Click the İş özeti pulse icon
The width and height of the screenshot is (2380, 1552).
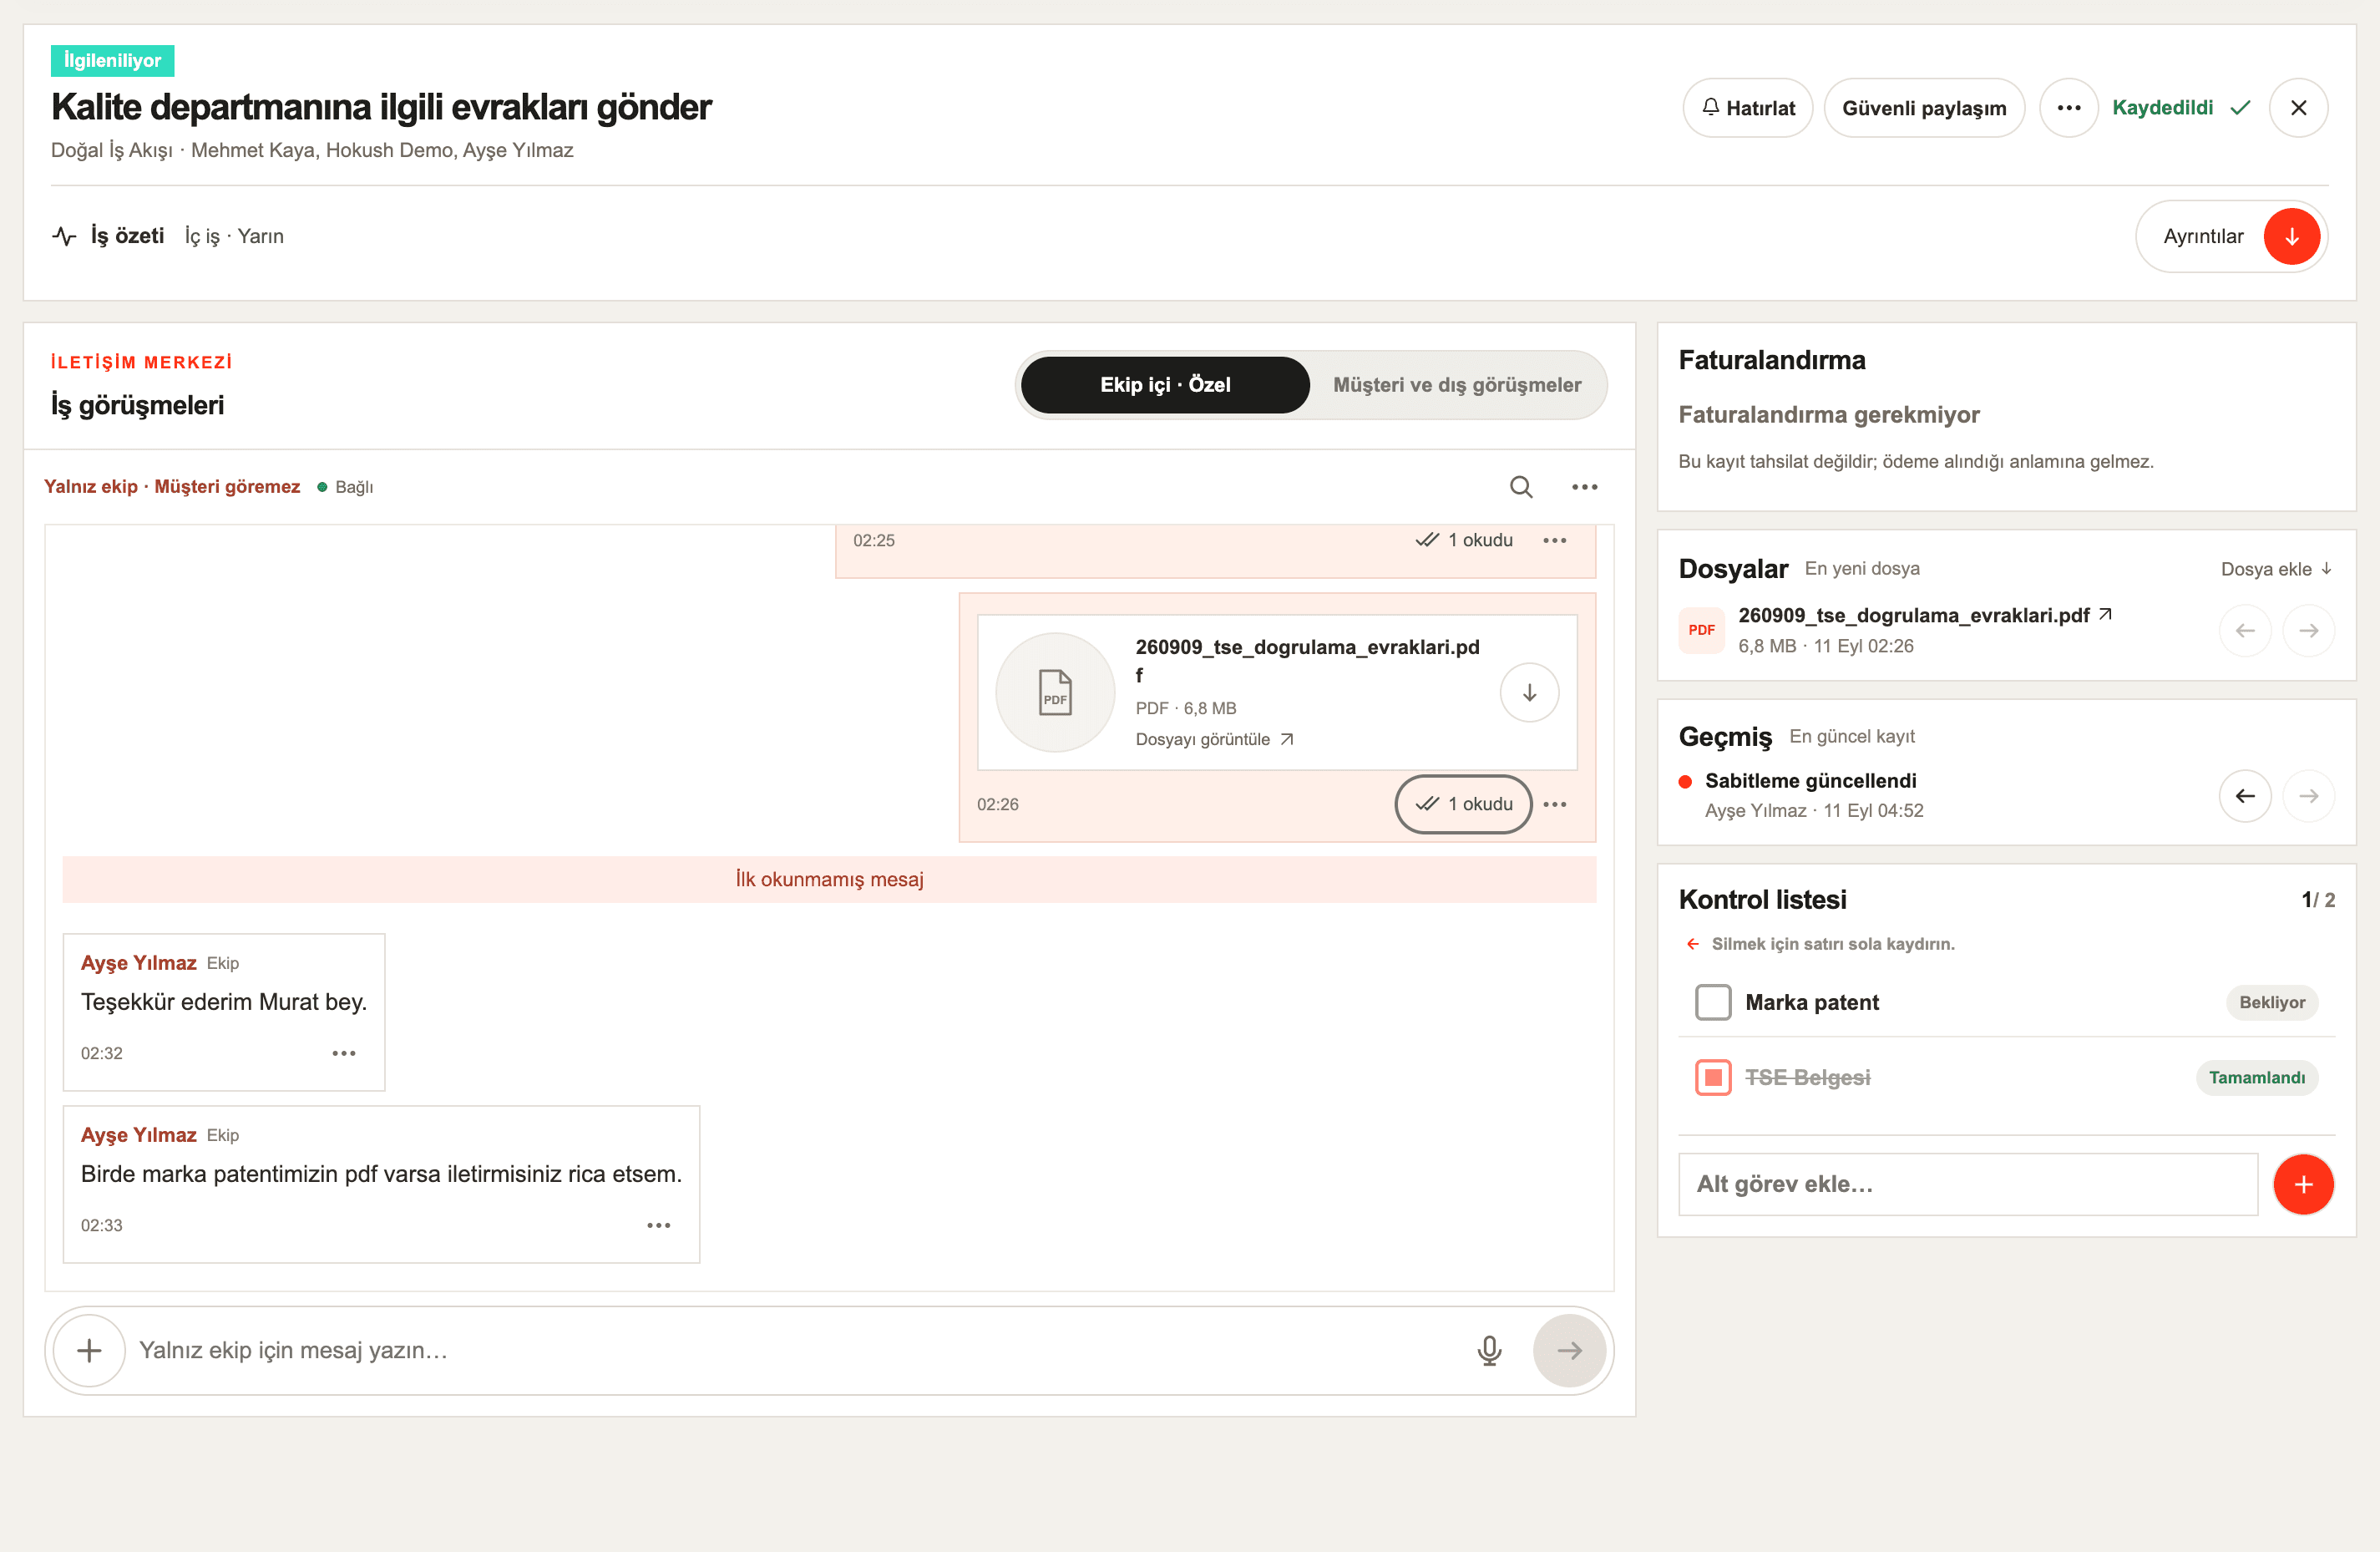pyautogui.click(x=64, y=236)
